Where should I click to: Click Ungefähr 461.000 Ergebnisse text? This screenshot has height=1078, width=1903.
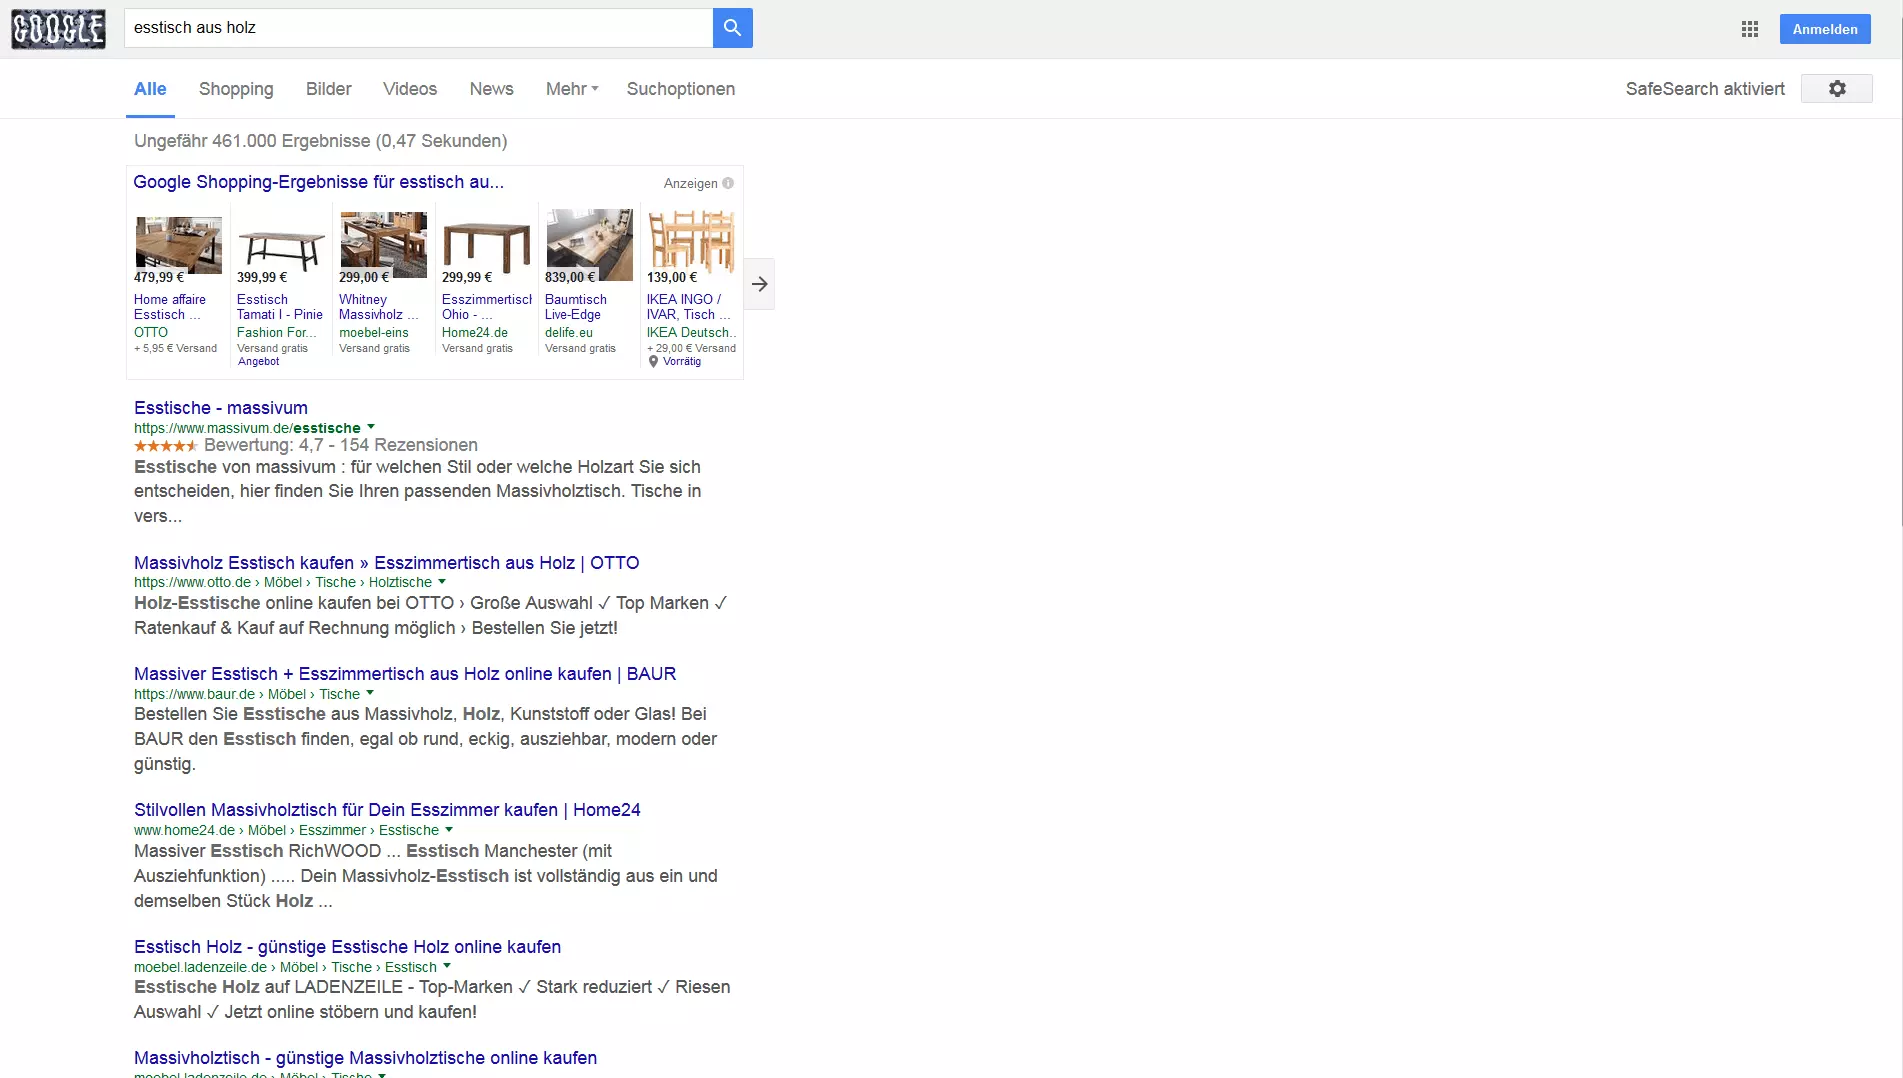click(x=321, y=141)
